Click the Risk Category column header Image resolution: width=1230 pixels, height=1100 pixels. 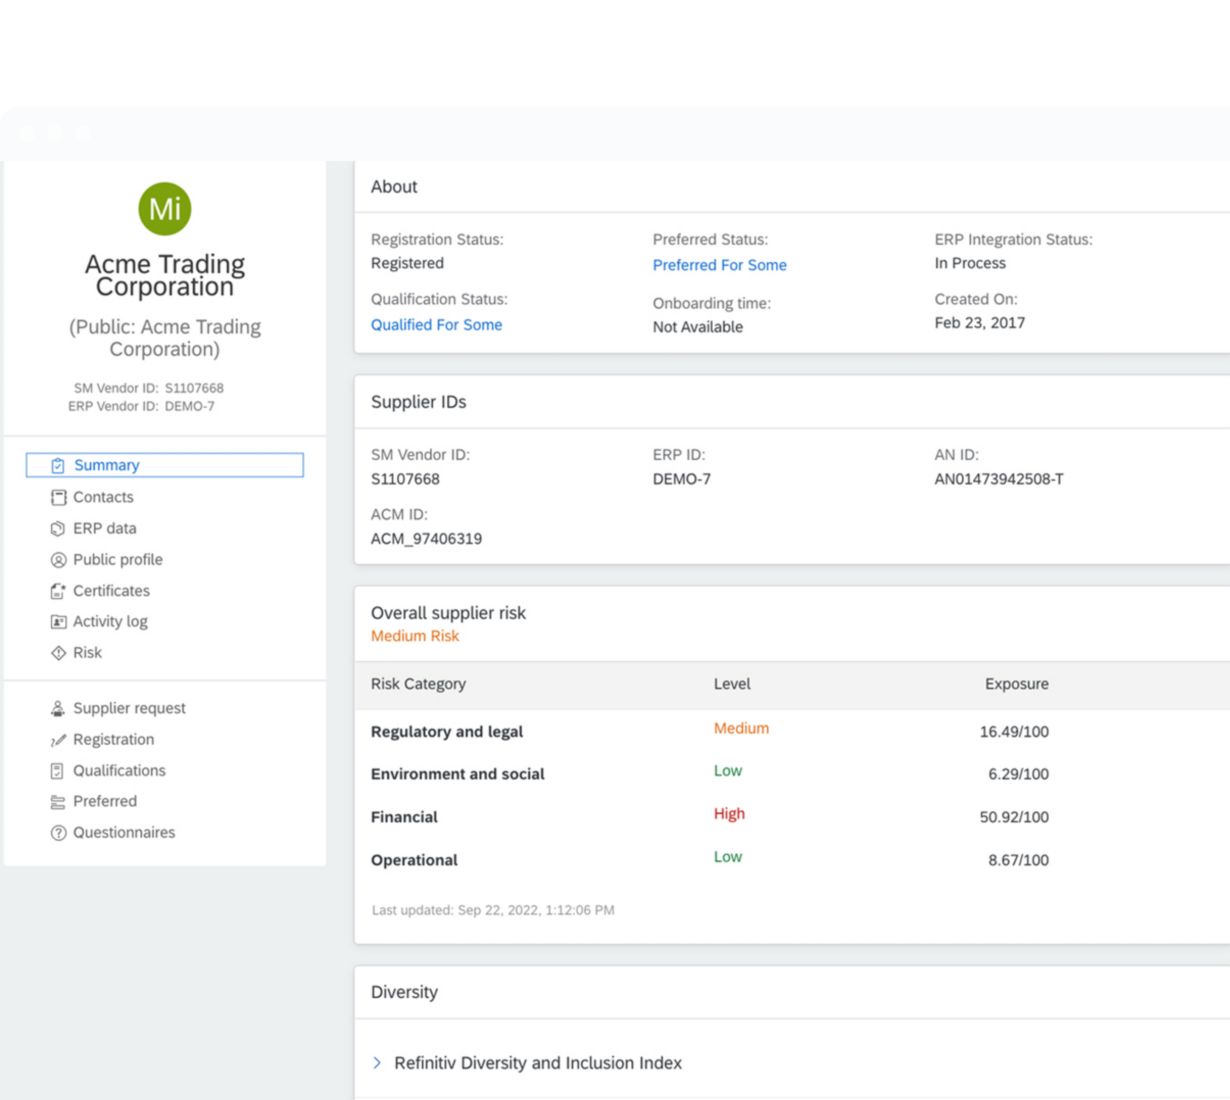pyautogui.click(x=418, y=684)
